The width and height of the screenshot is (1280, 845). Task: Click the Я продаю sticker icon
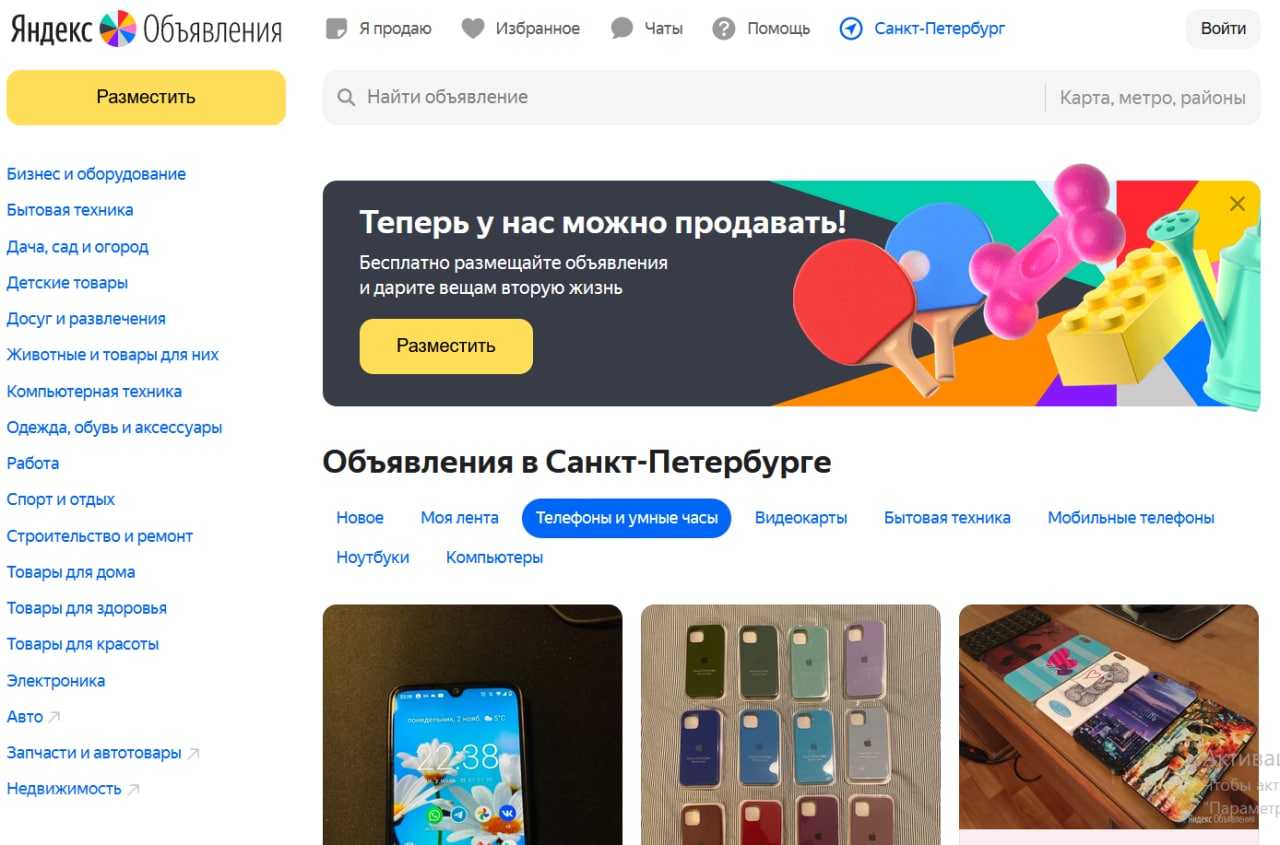click(337, 29)
